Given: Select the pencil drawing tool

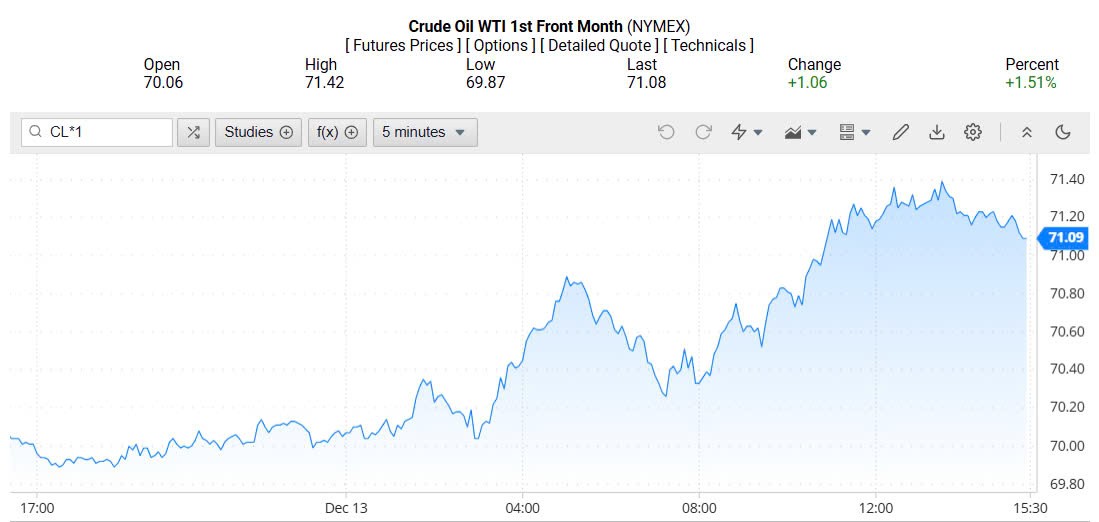Looking at the screenshot, I should [900, 132].
